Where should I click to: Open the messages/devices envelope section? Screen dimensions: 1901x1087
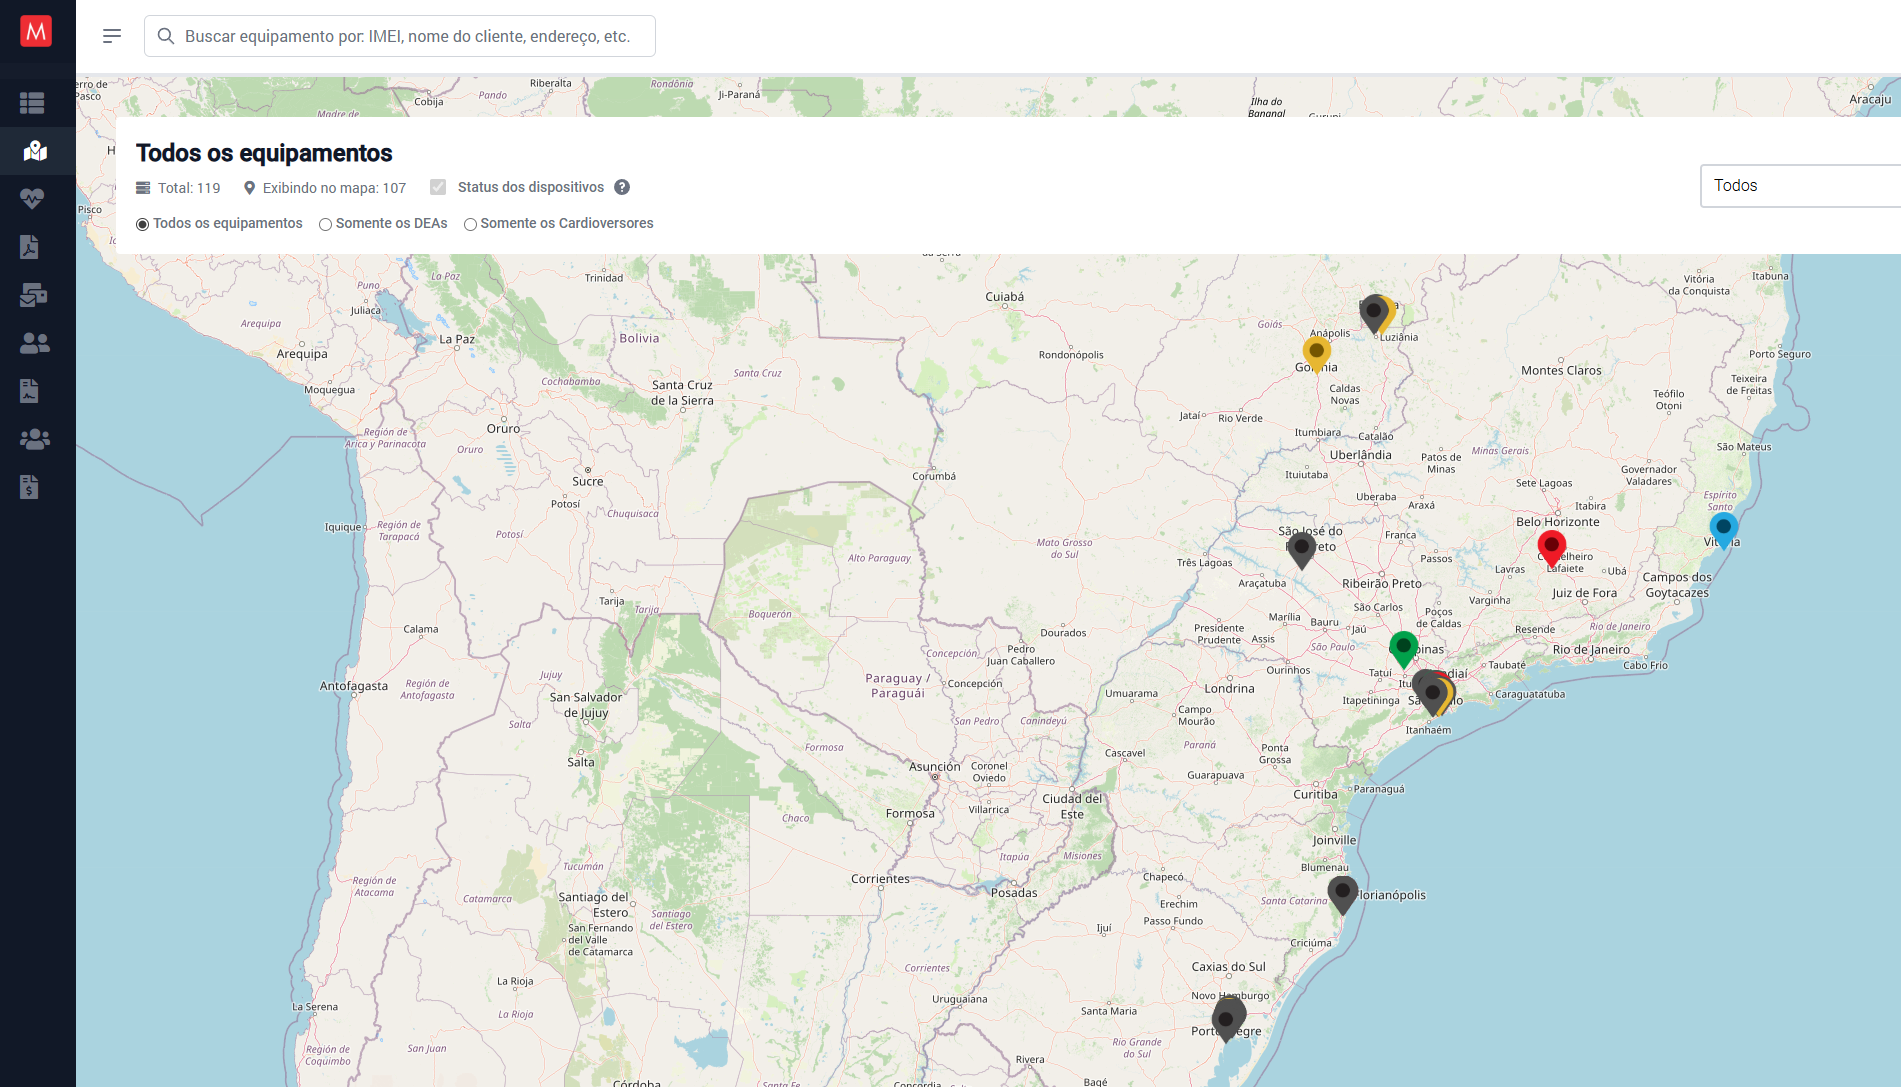(33, 295)
